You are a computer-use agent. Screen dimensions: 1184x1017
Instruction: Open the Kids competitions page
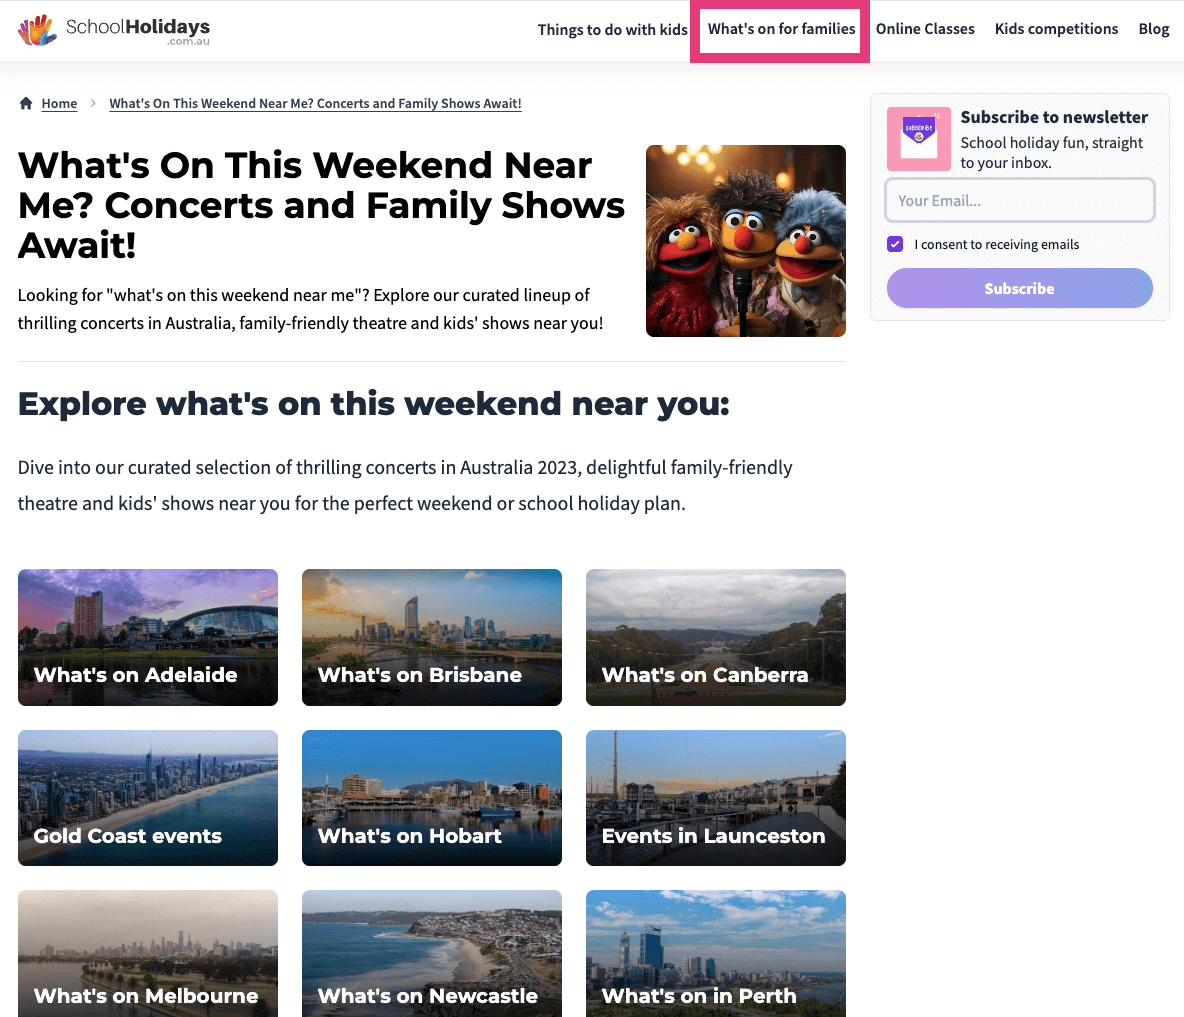1056,29
